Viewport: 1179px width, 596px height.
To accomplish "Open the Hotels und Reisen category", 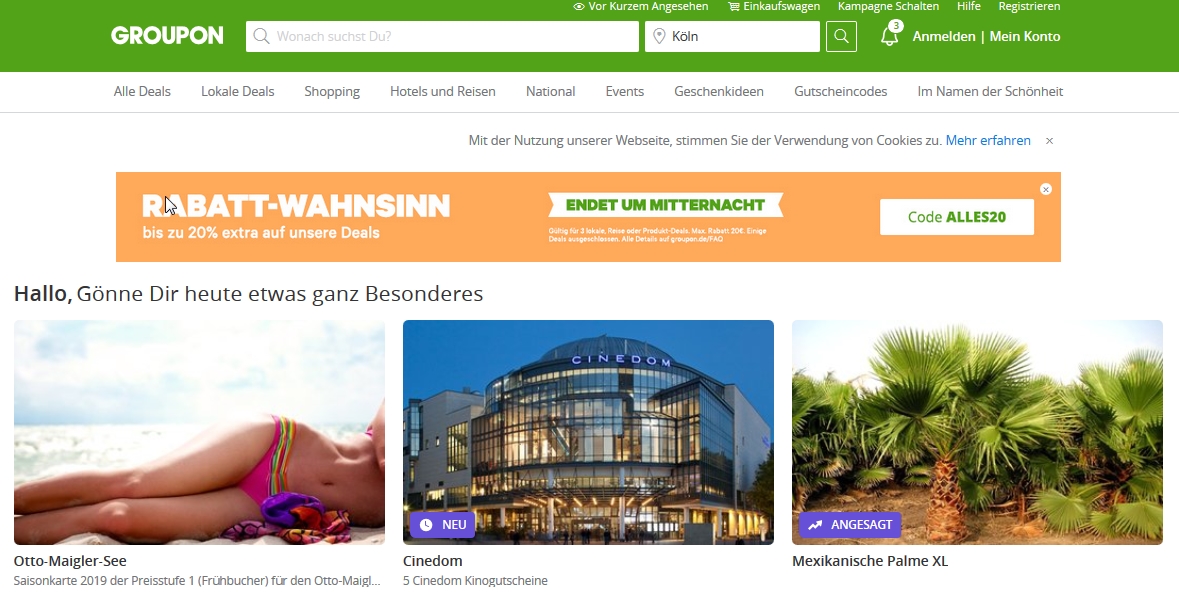I will click(x=442, y=92).
